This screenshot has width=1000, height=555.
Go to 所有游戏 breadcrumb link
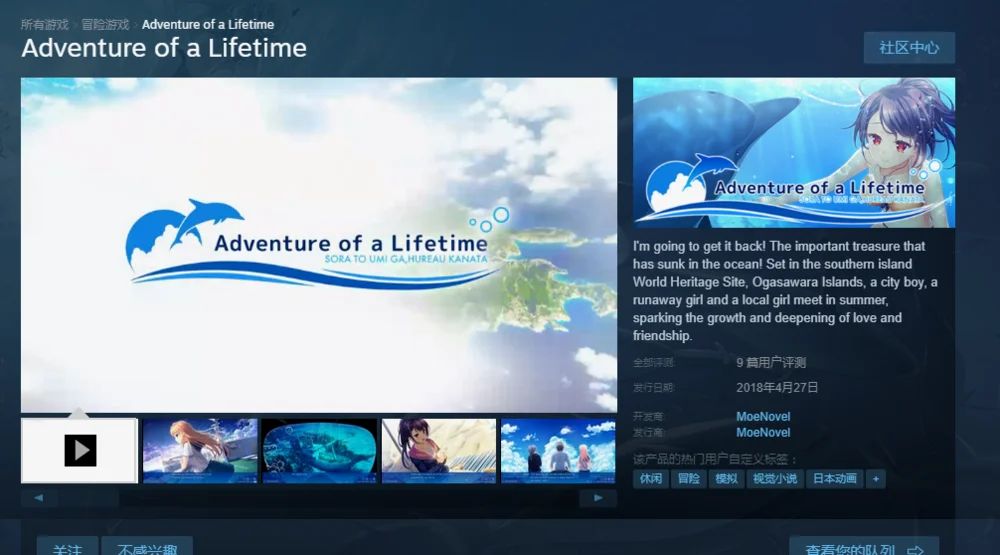[44, 24]
